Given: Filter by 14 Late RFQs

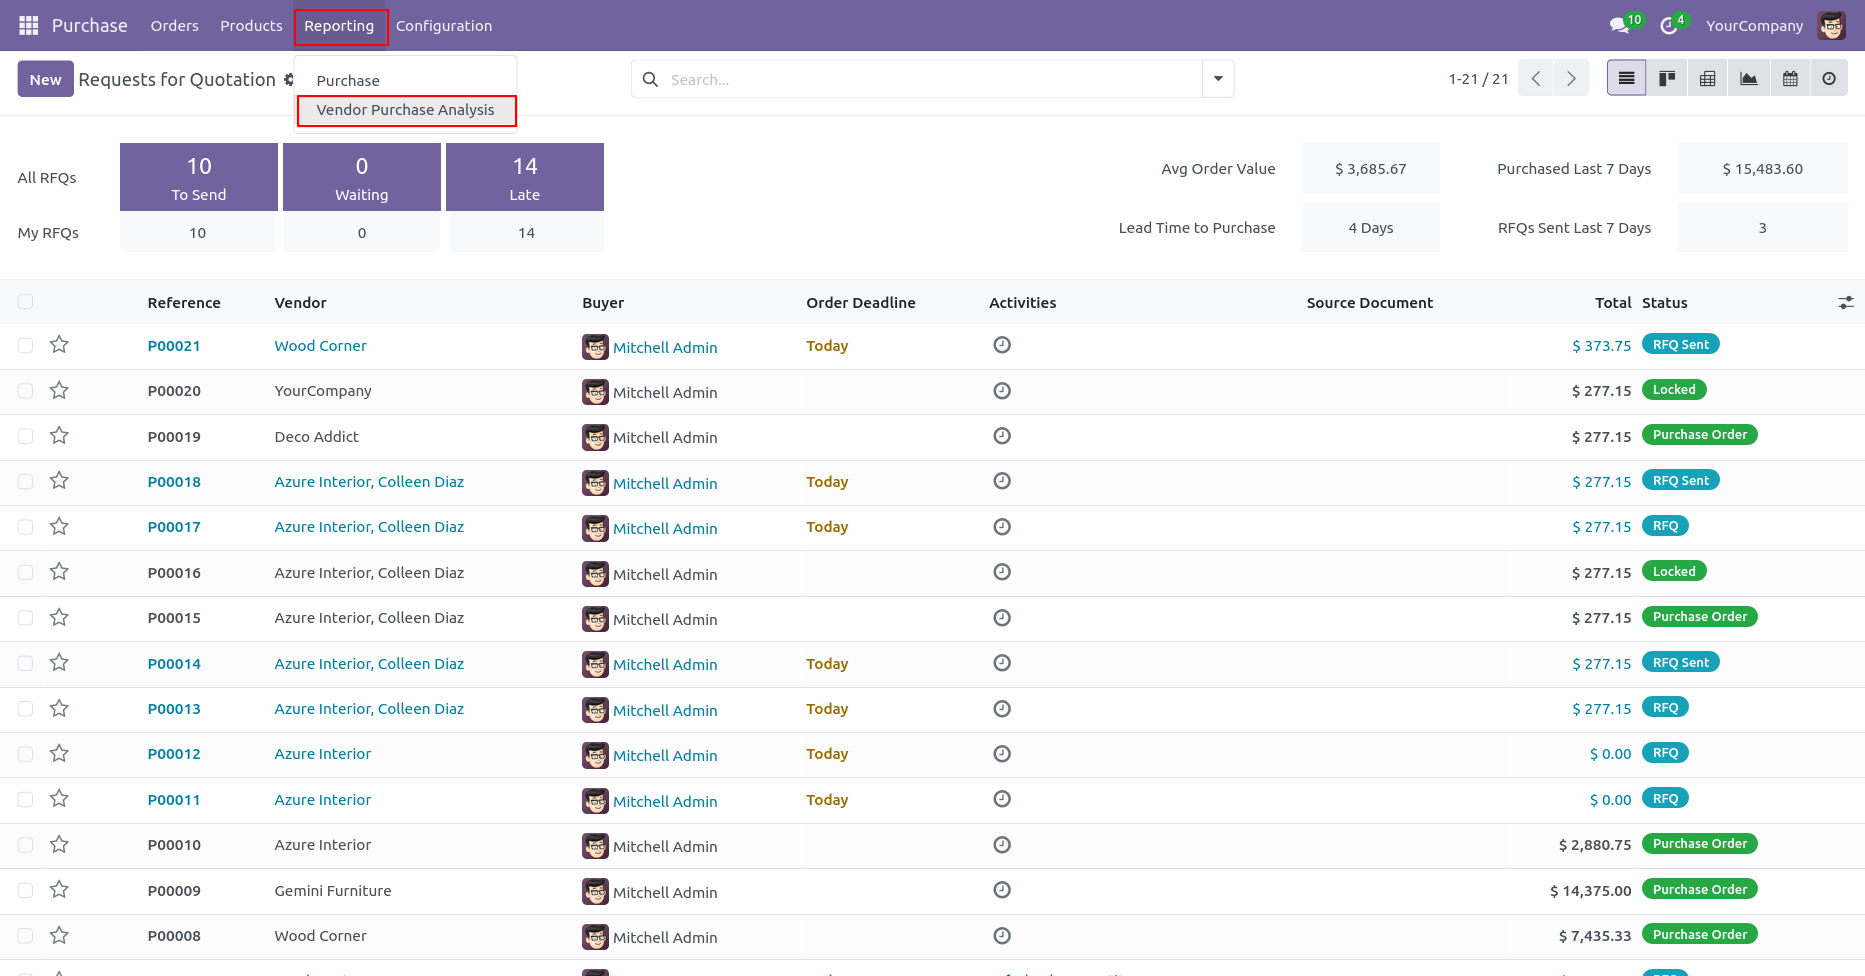Looking at the screenshot, I should click(525, 177).
